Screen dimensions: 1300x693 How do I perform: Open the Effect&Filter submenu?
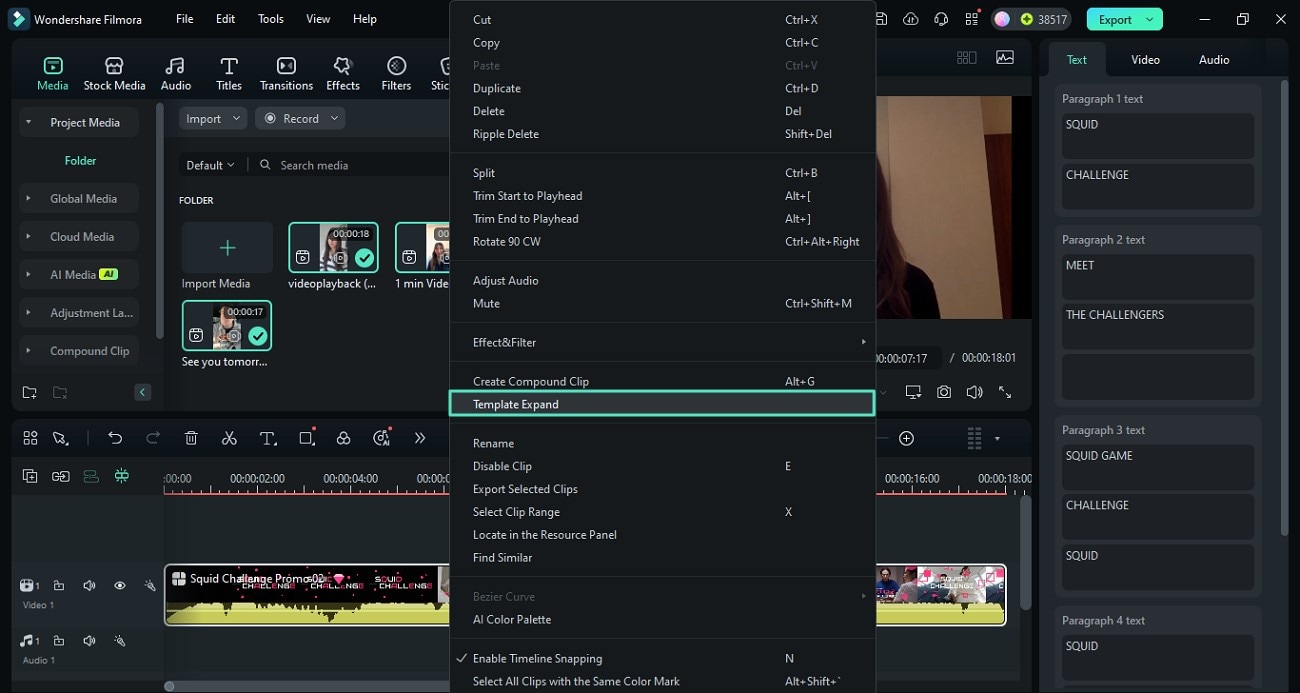point(661,342)
